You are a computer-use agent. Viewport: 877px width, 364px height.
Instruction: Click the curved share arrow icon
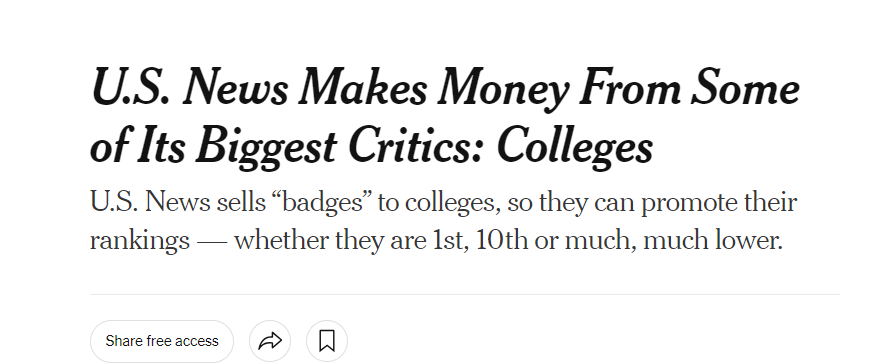(270, 341)
